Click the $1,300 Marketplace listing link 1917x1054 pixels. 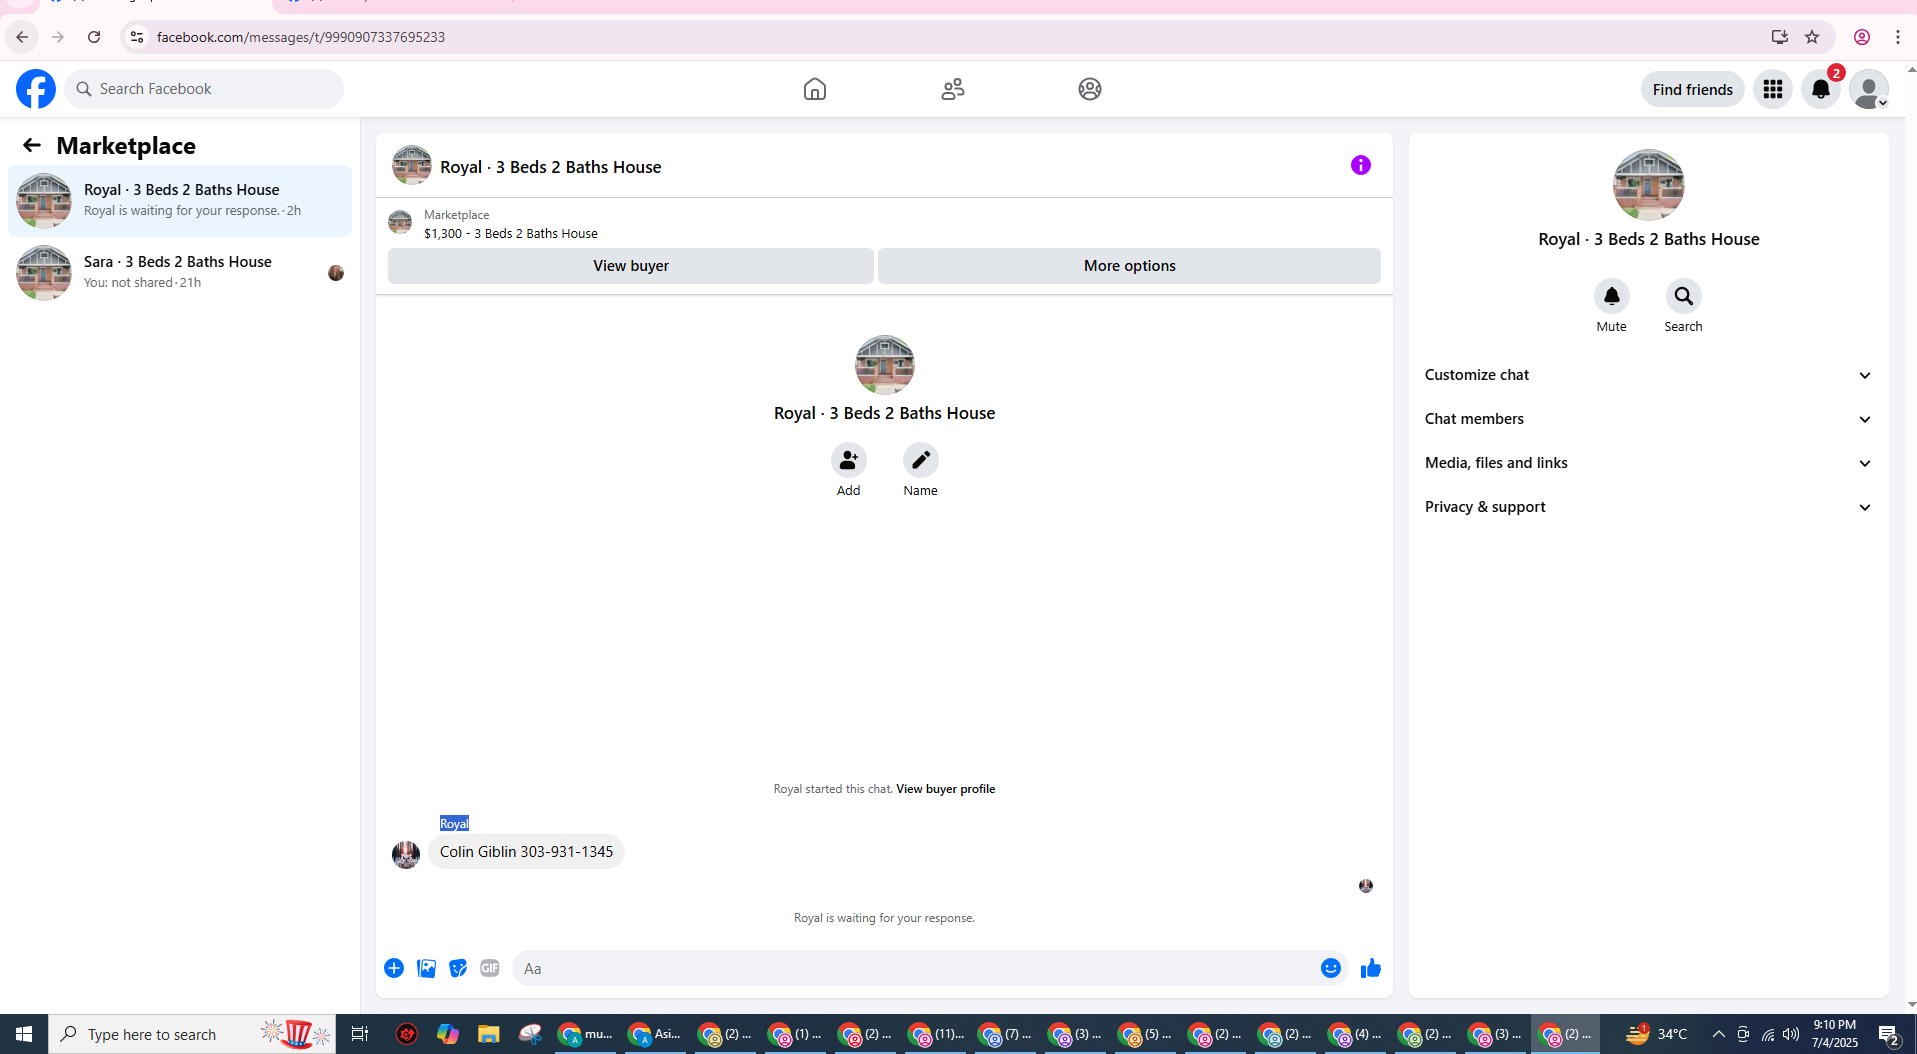[511, 233]
